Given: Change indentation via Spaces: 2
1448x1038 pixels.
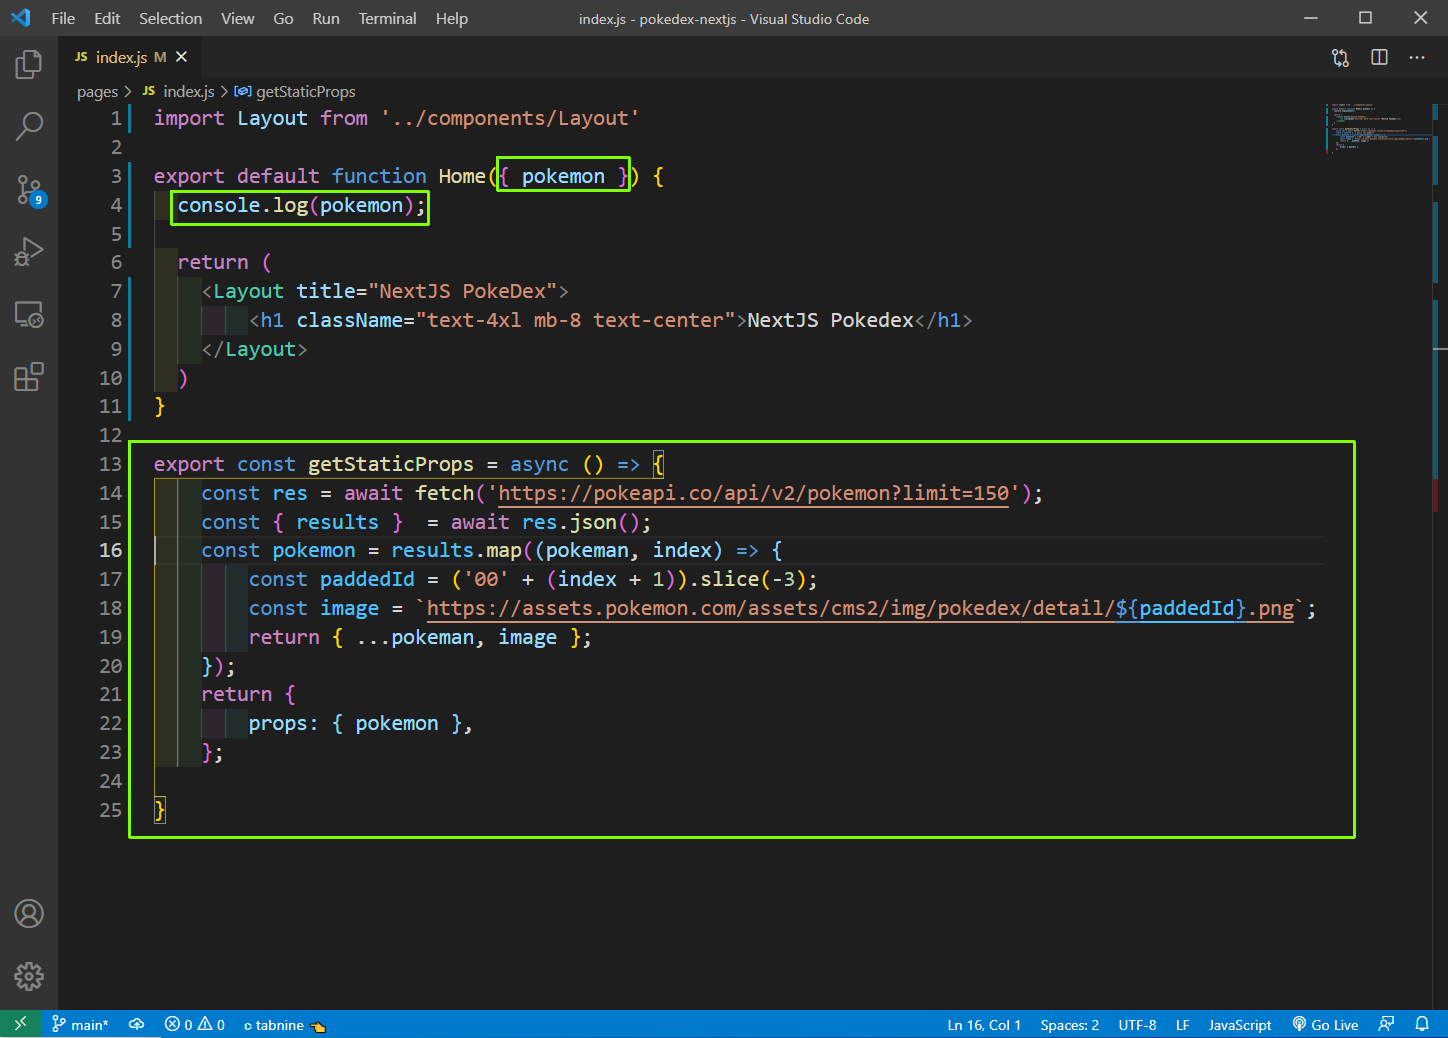Looking at the screenshot, I should 1069,1024.
